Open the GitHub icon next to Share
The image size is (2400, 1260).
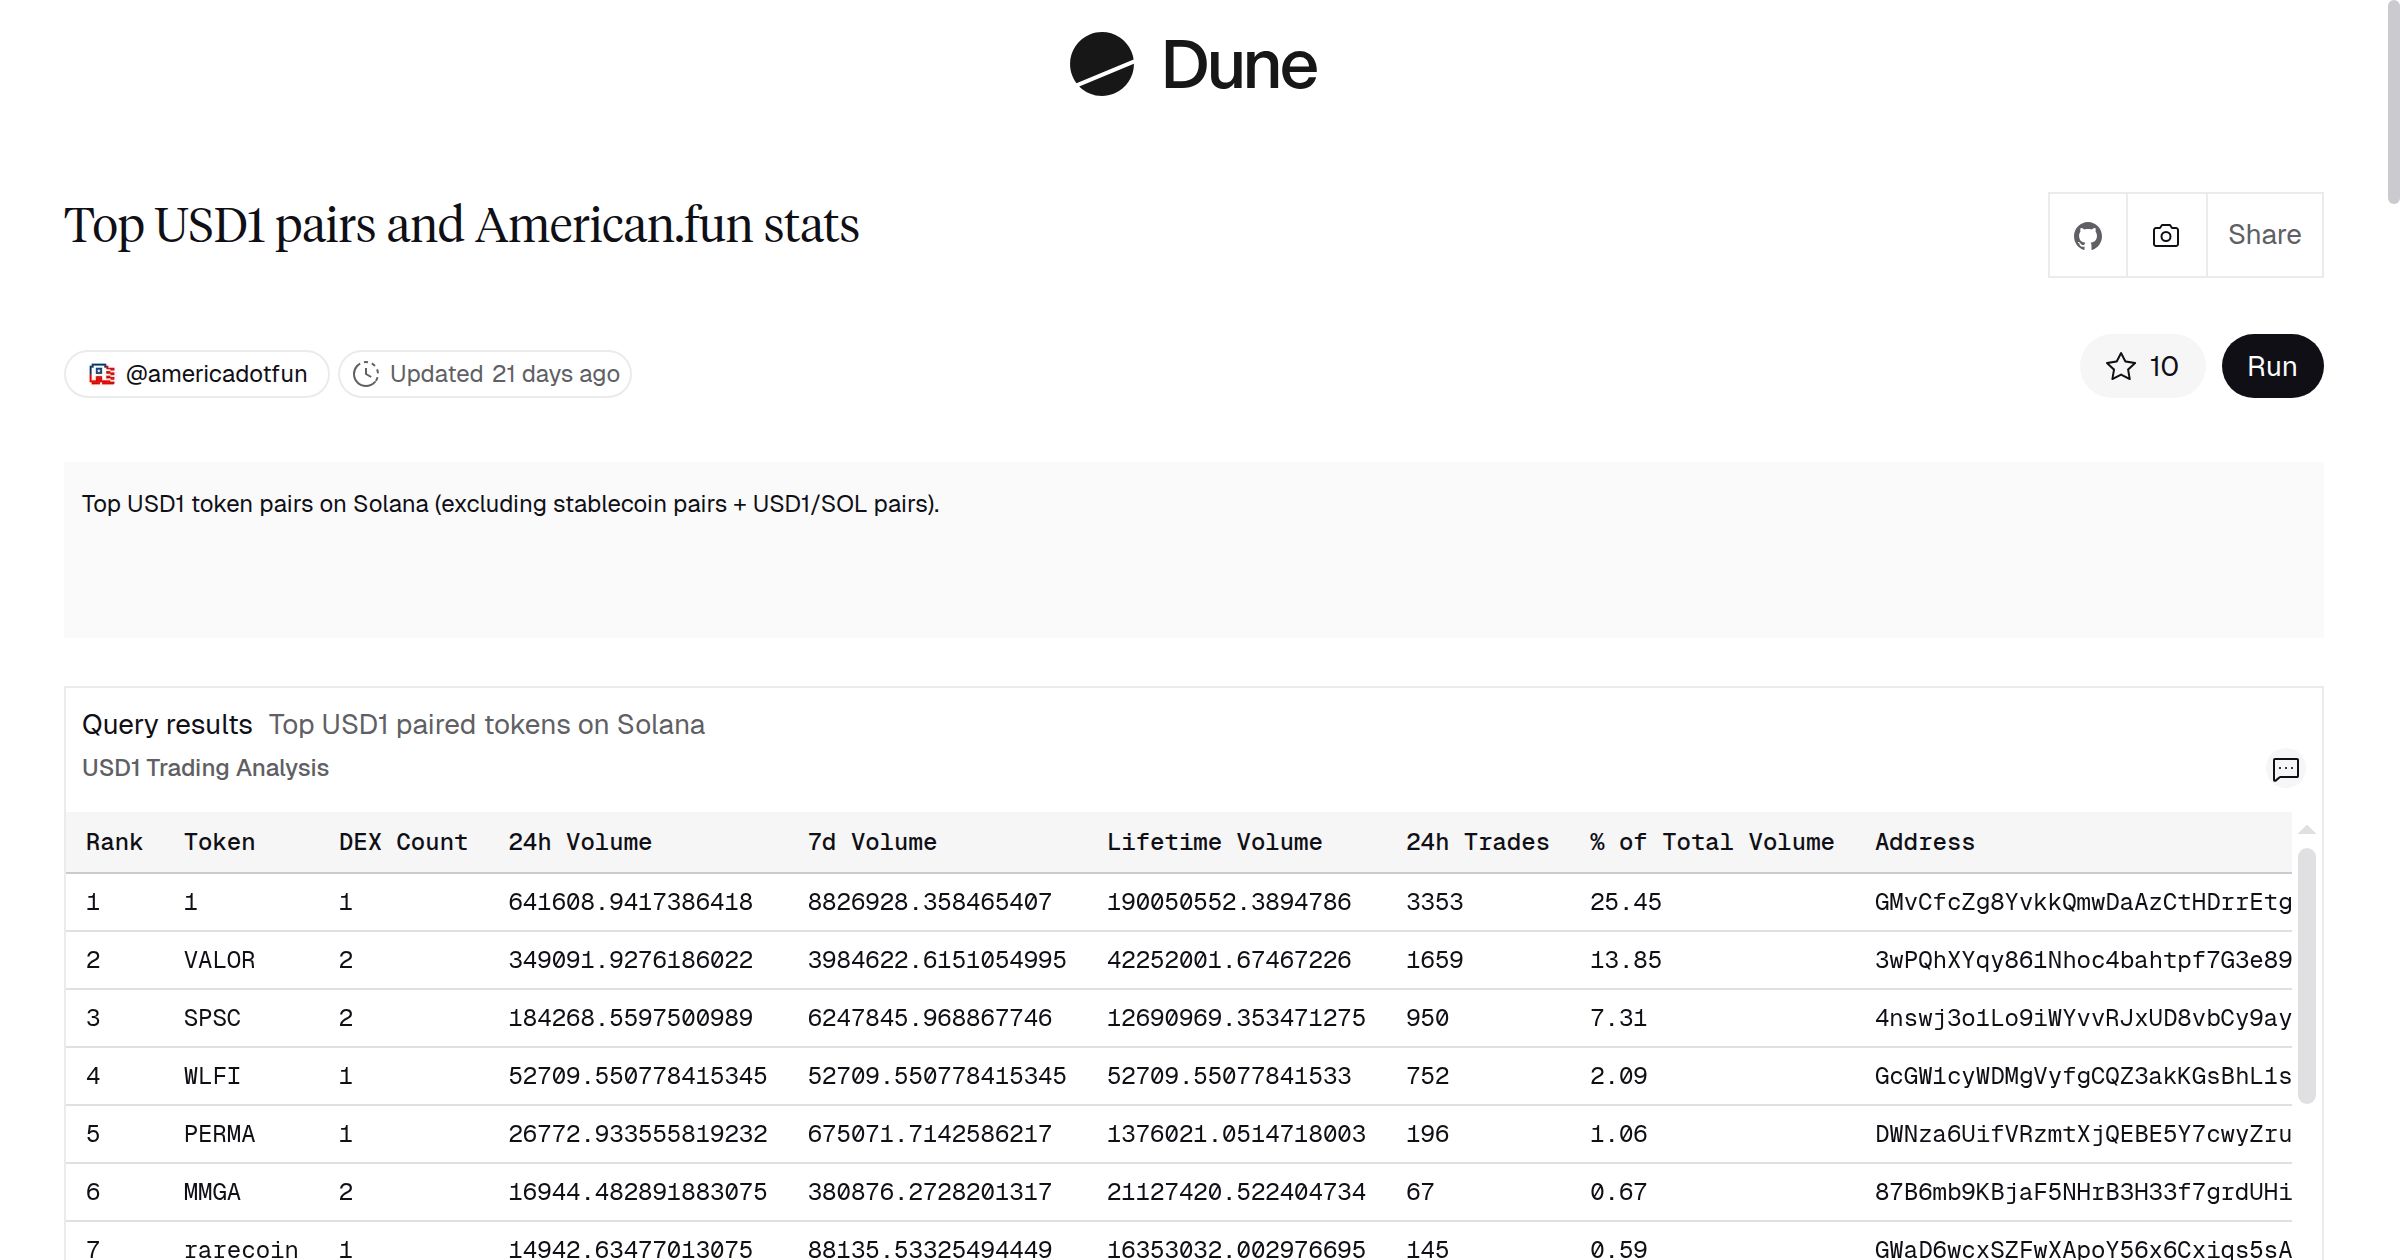pyautogui.click(x=2088, y=235)
